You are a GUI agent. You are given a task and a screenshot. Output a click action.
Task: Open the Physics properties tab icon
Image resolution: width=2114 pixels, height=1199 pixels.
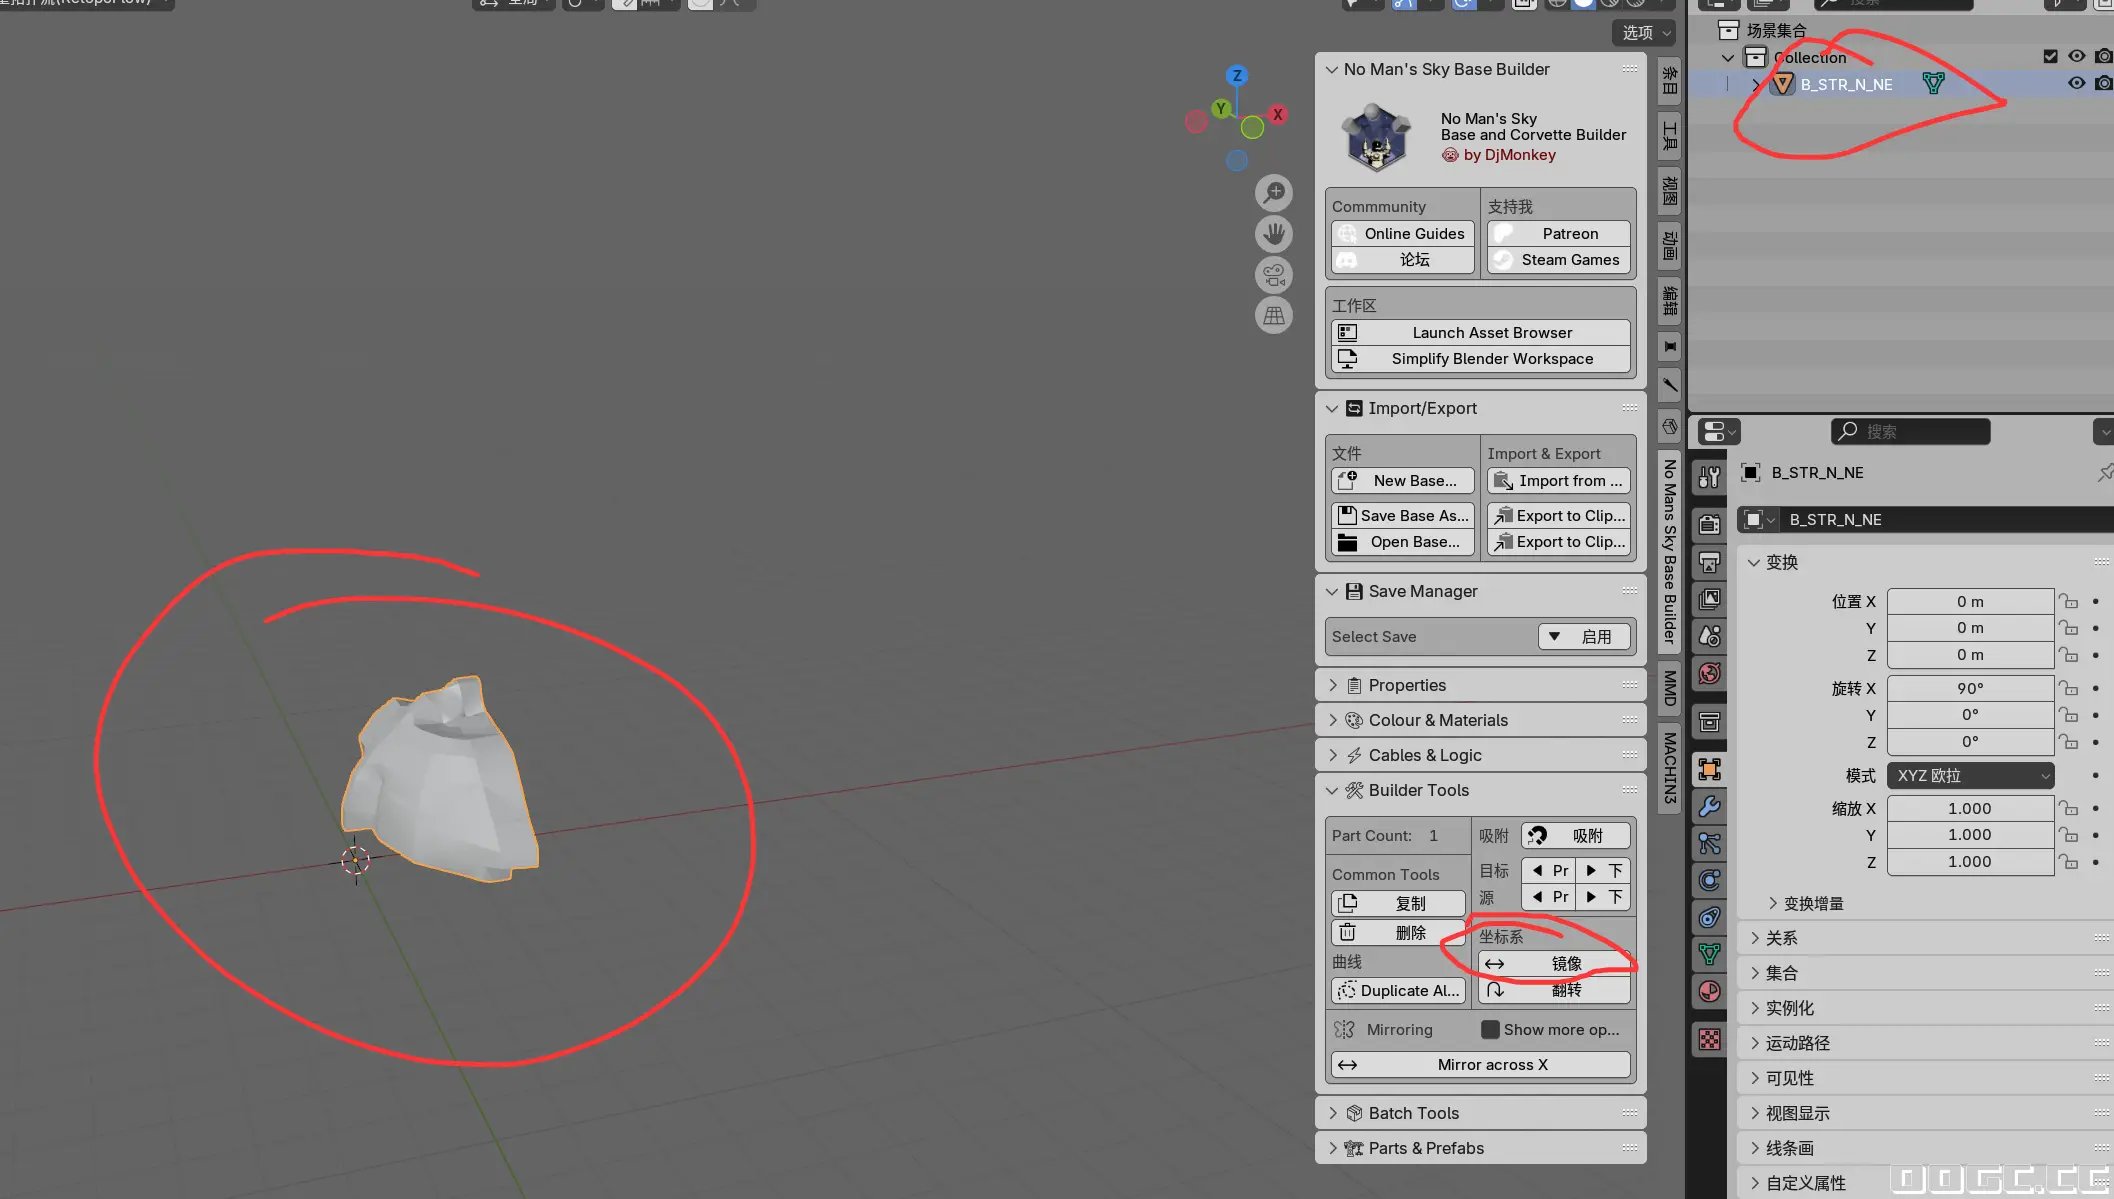coord(1710,880)
